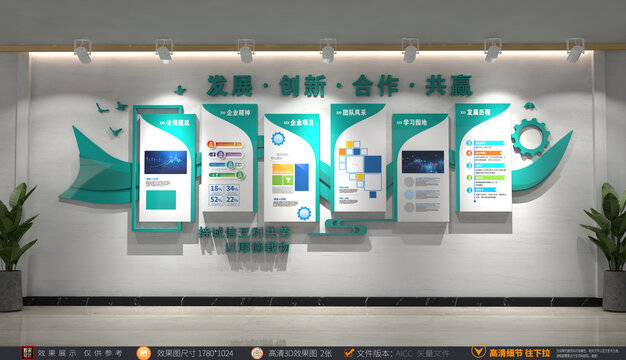The image size is (626, 360).
Task: Click the purple person icon in 企业精神 panel
Action: tap(221, 154)
